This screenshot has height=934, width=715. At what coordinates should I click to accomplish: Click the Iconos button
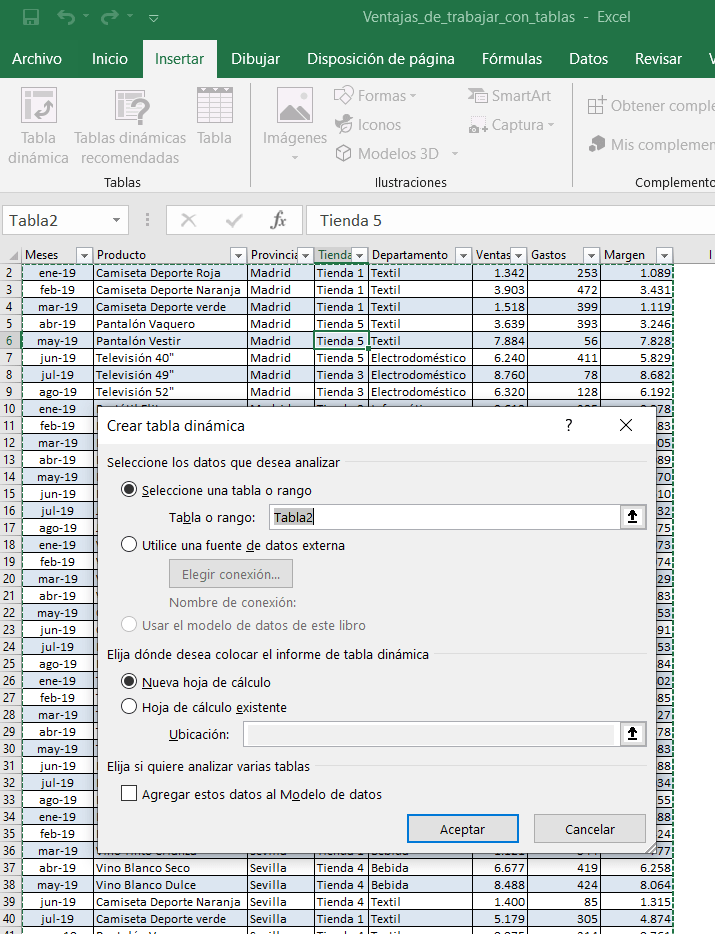tap(368, 124)
